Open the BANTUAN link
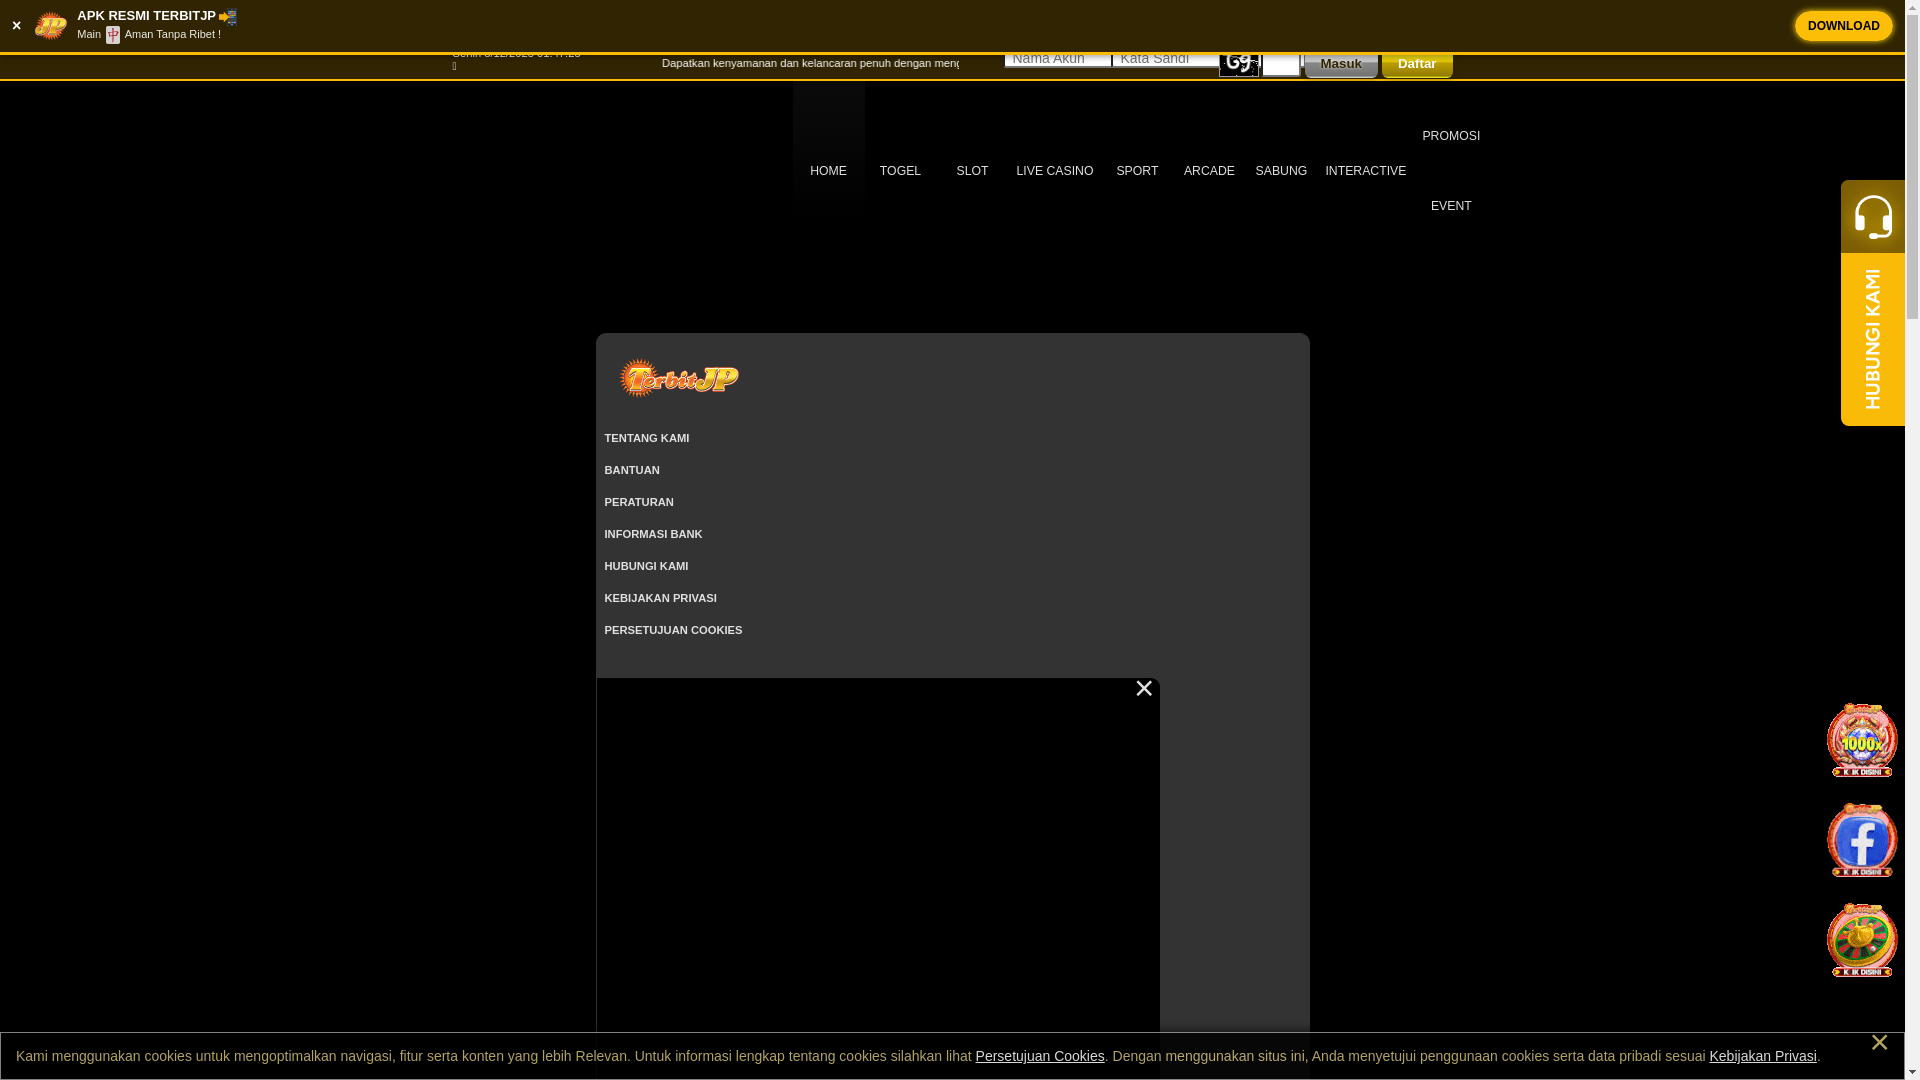The image size is (1920, 1080). 632,470
